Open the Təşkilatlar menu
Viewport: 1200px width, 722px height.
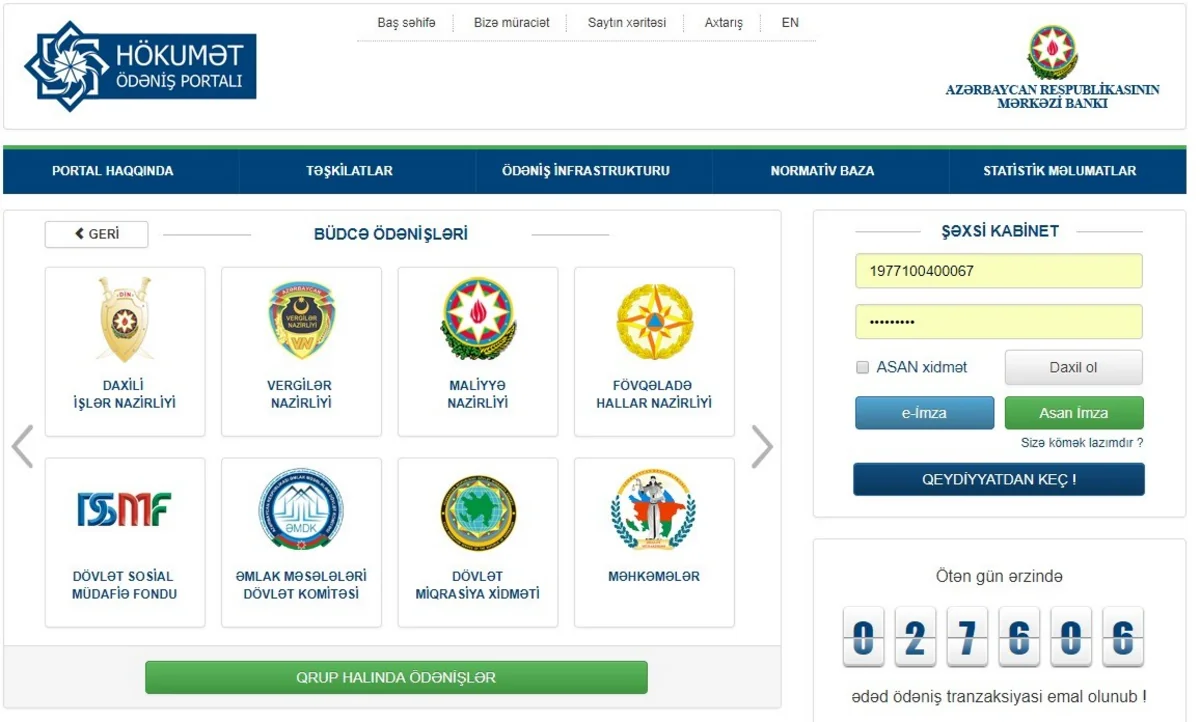[x=349, y=171]
